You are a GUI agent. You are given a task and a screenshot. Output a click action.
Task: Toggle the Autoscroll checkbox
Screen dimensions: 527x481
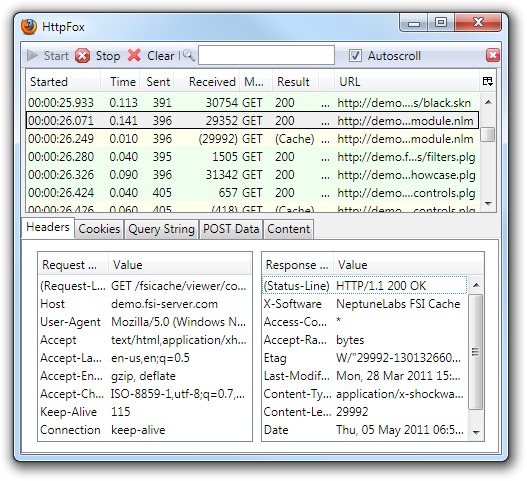click(x=355, y=55)
